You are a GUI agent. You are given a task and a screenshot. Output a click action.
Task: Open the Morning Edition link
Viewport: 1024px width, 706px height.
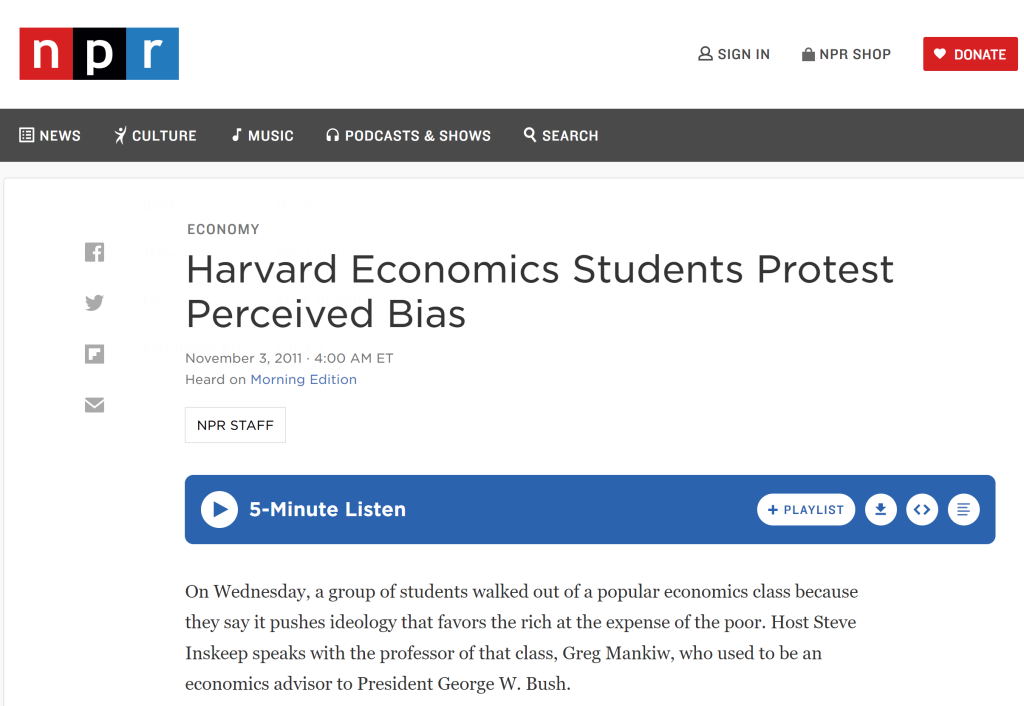pyautogui.click(x=304, y=379)
